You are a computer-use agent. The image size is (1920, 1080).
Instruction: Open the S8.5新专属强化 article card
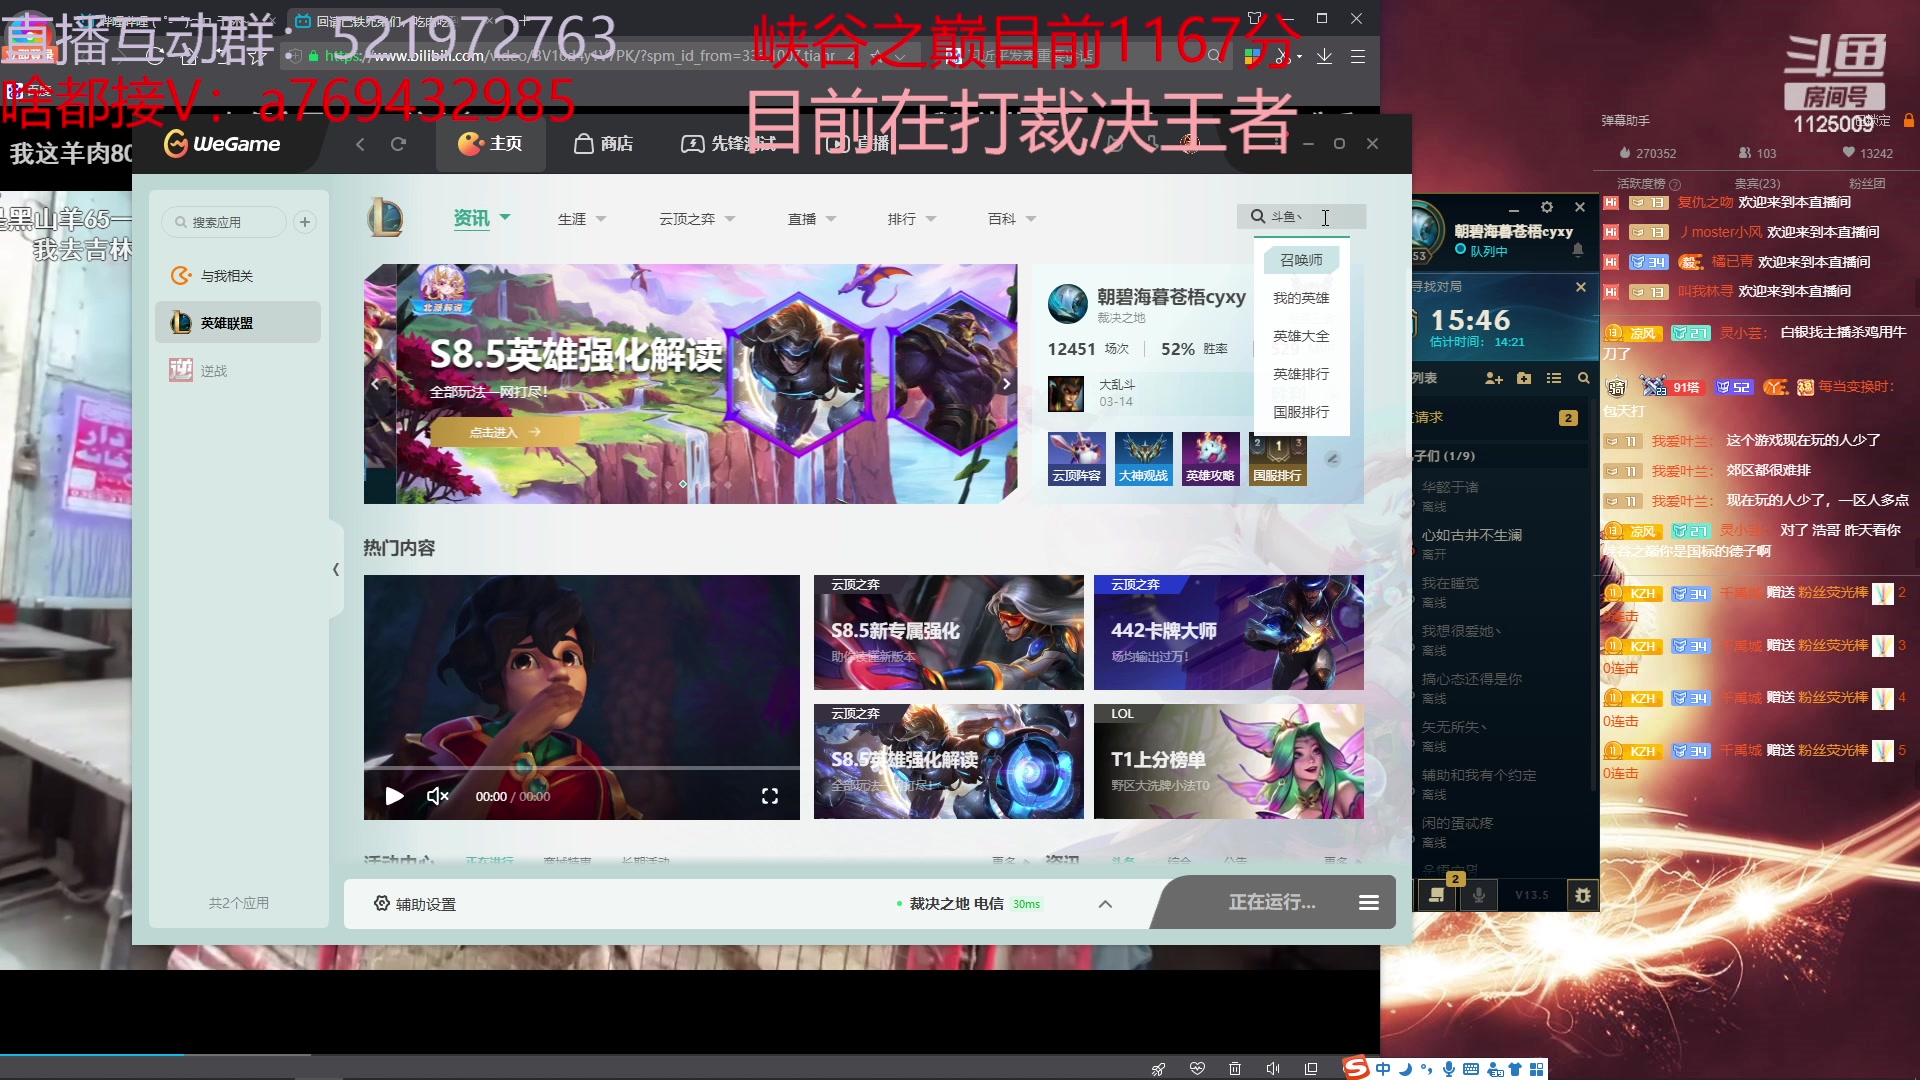coord(948,632)
